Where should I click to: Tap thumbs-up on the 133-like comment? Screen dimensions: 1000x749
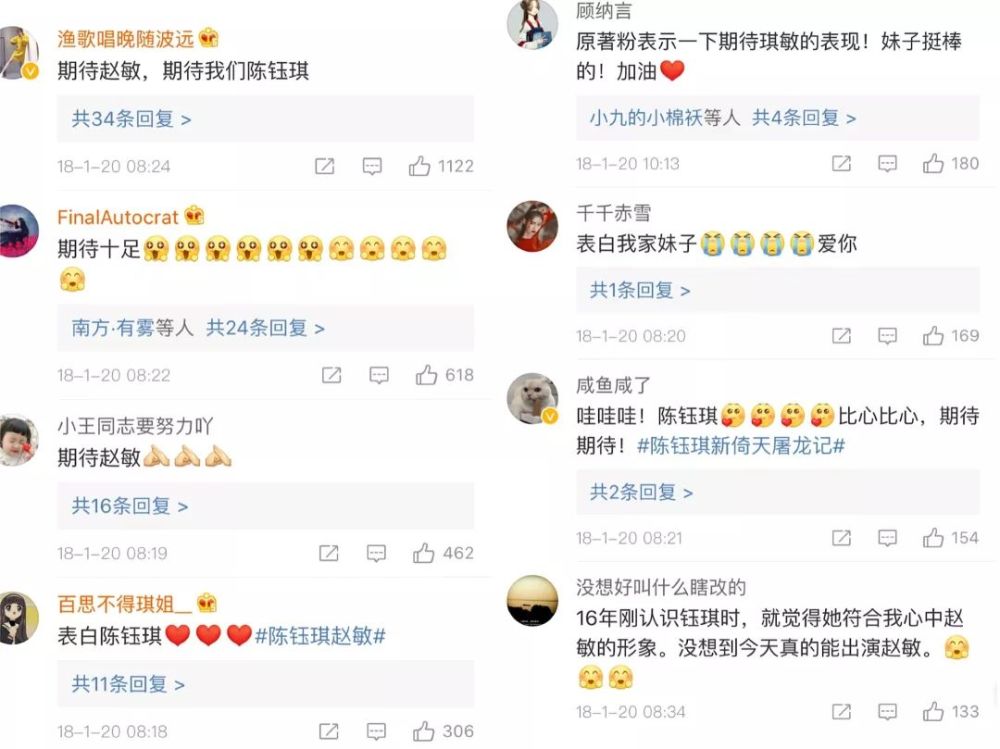[933, 711]
